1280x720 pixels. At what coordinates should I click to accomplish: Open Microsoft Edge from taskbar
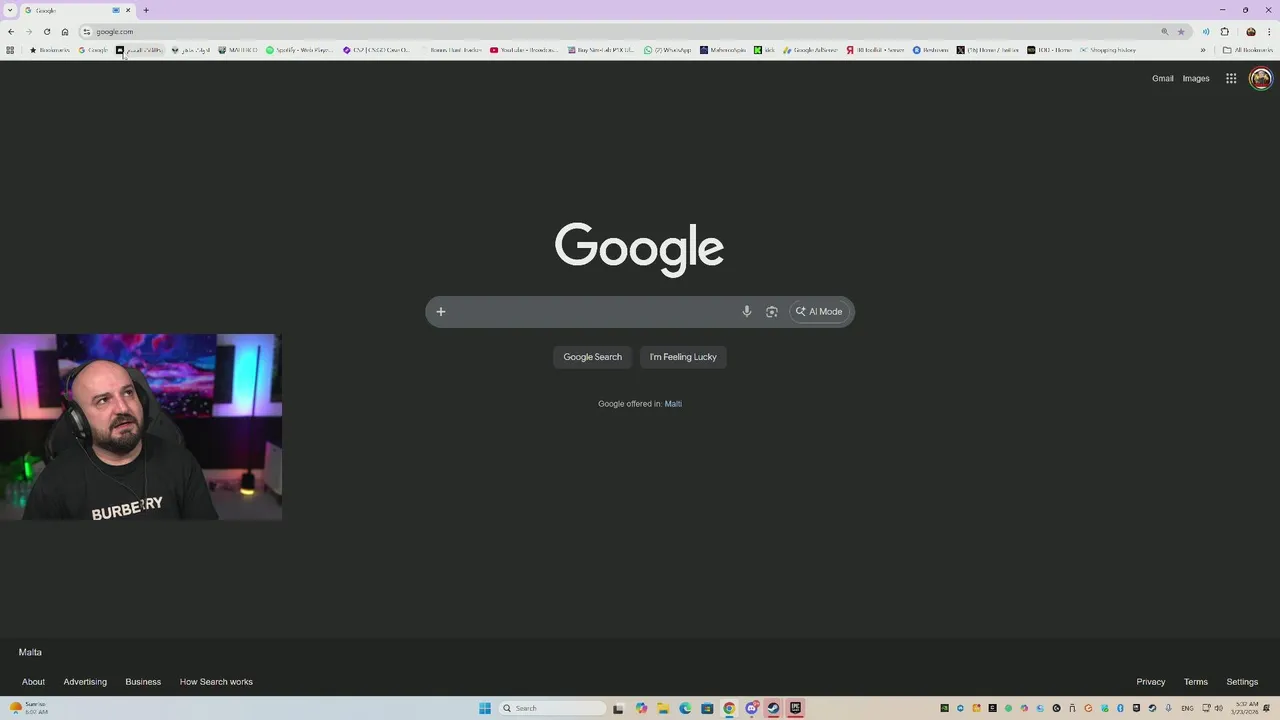[685, 708]
